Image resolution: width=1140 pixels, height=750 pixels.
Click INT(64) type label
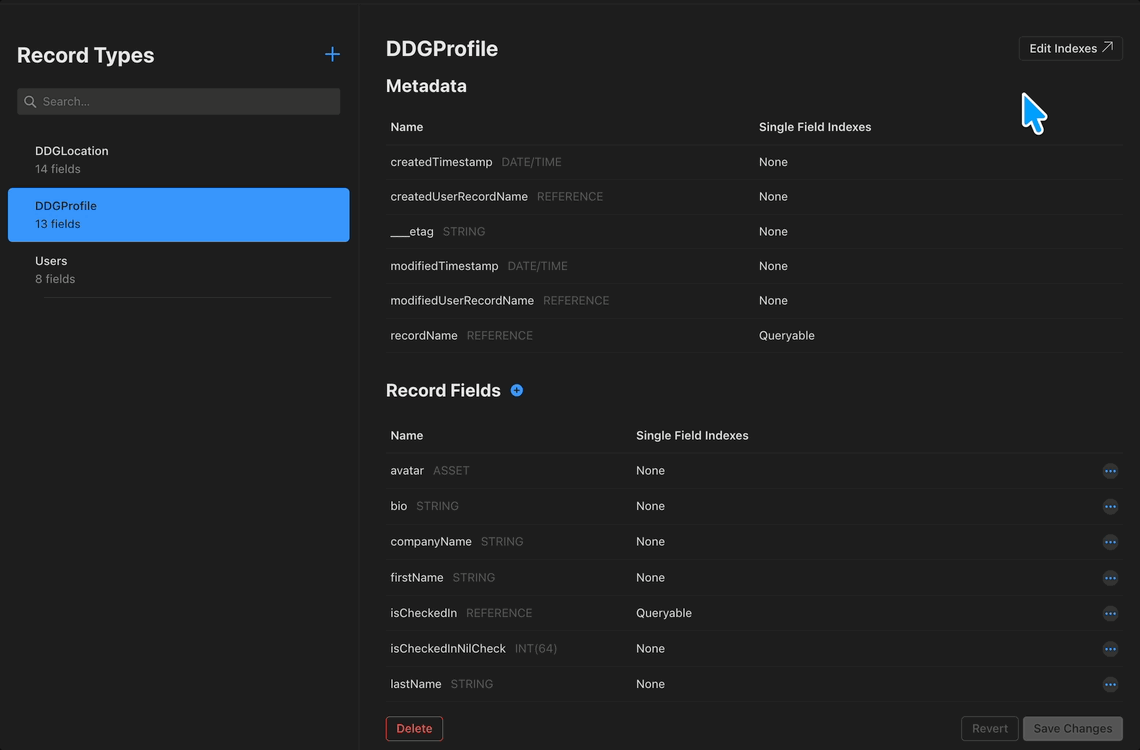point(536,649)
